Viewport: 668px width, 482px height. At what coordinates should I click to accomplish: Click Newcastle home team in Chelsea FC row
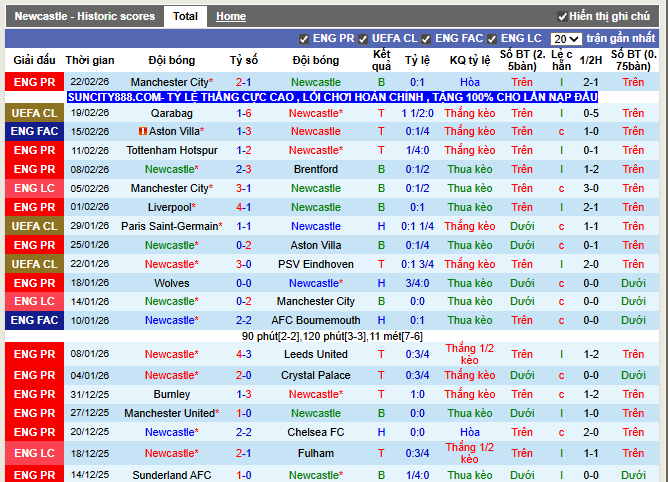pos(172,432)
